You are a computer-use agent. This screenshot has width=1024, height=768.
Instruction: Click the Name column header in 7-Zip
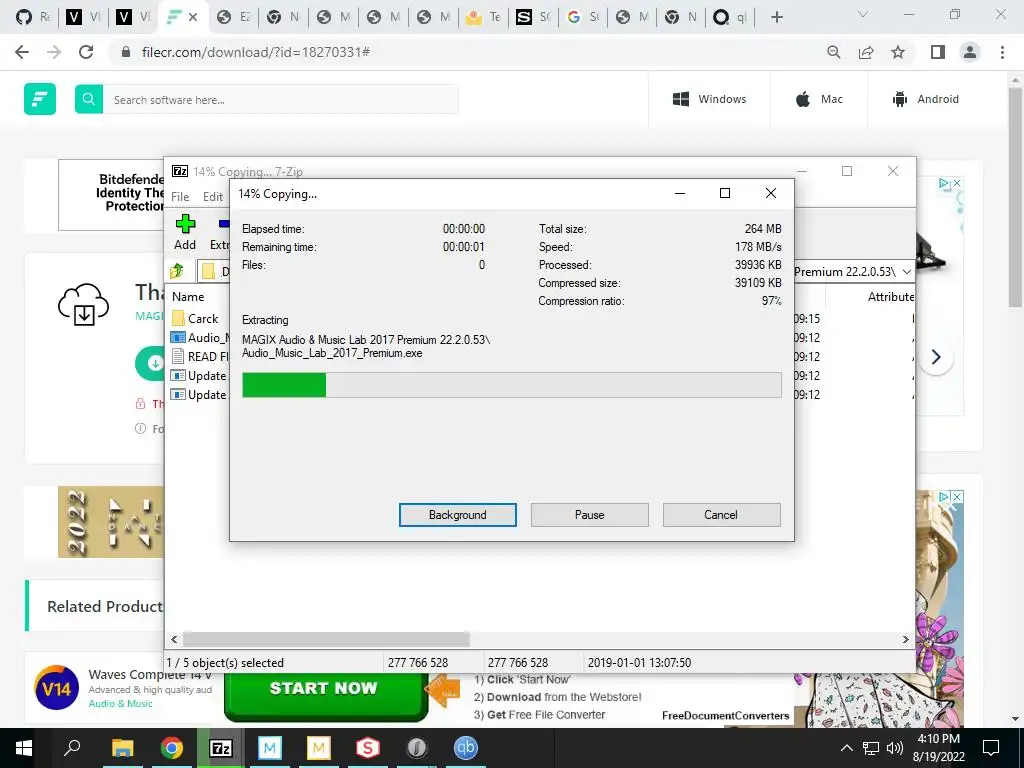(x=188, y=296)
